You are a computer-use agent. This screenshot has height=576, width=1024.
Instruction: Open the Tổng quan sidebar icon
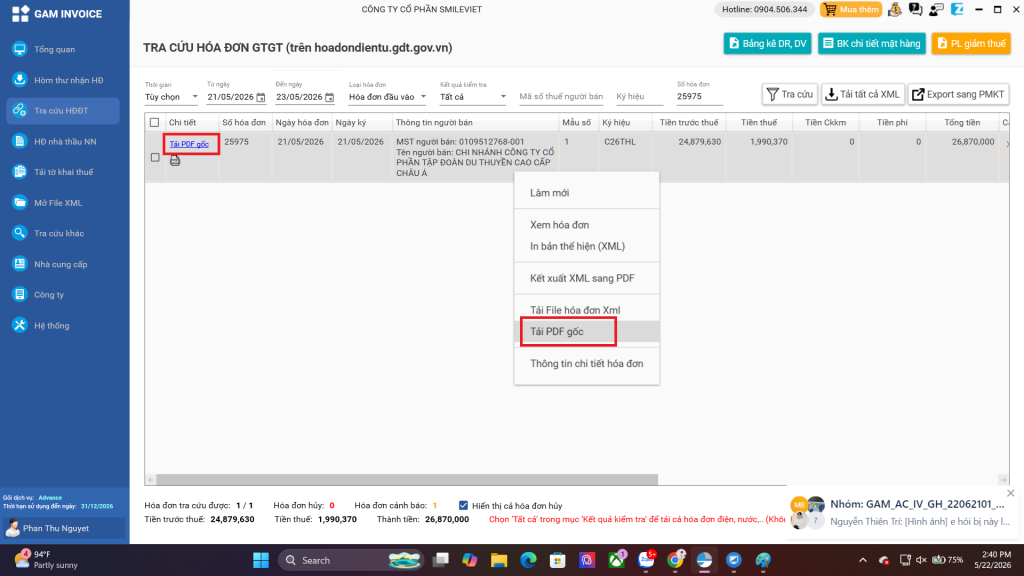pos(20,49)
